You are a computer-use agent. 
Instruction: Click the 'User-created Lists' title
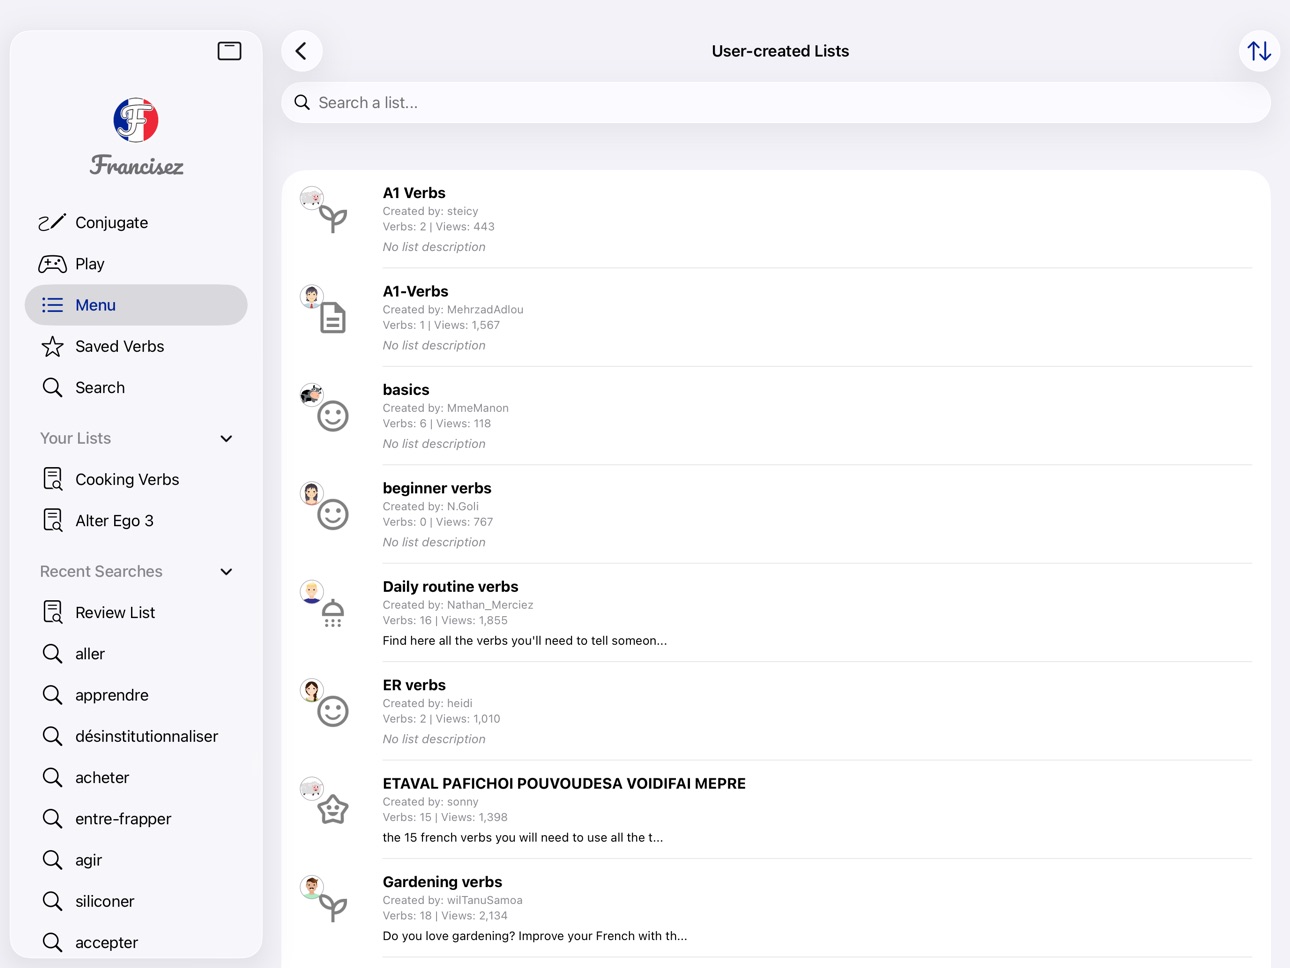[780, 51]
